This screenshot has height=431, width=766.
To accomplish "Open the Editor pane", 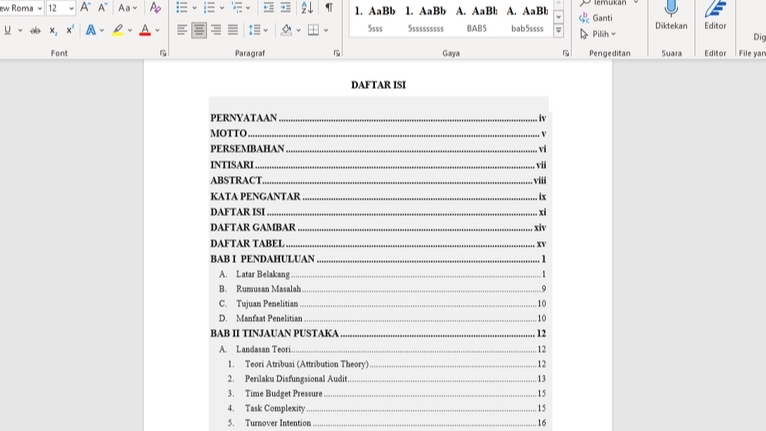I will [x=715, y=16].
